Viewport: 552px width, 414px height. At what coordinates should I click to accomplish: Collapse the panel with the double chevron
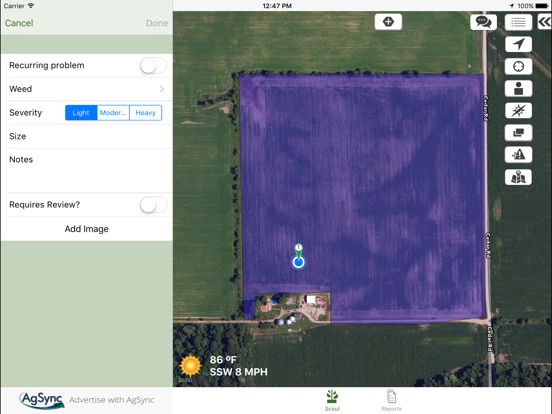pos(544,22)
